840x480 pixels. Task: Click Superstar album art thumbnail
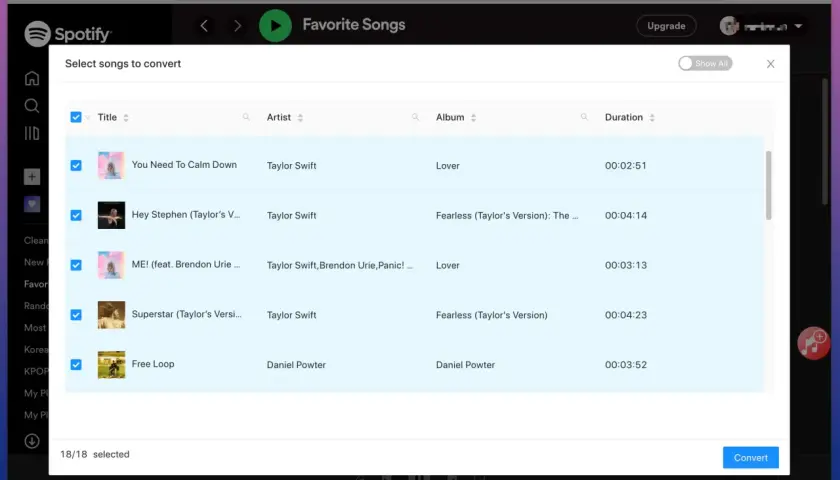[111, 314]
